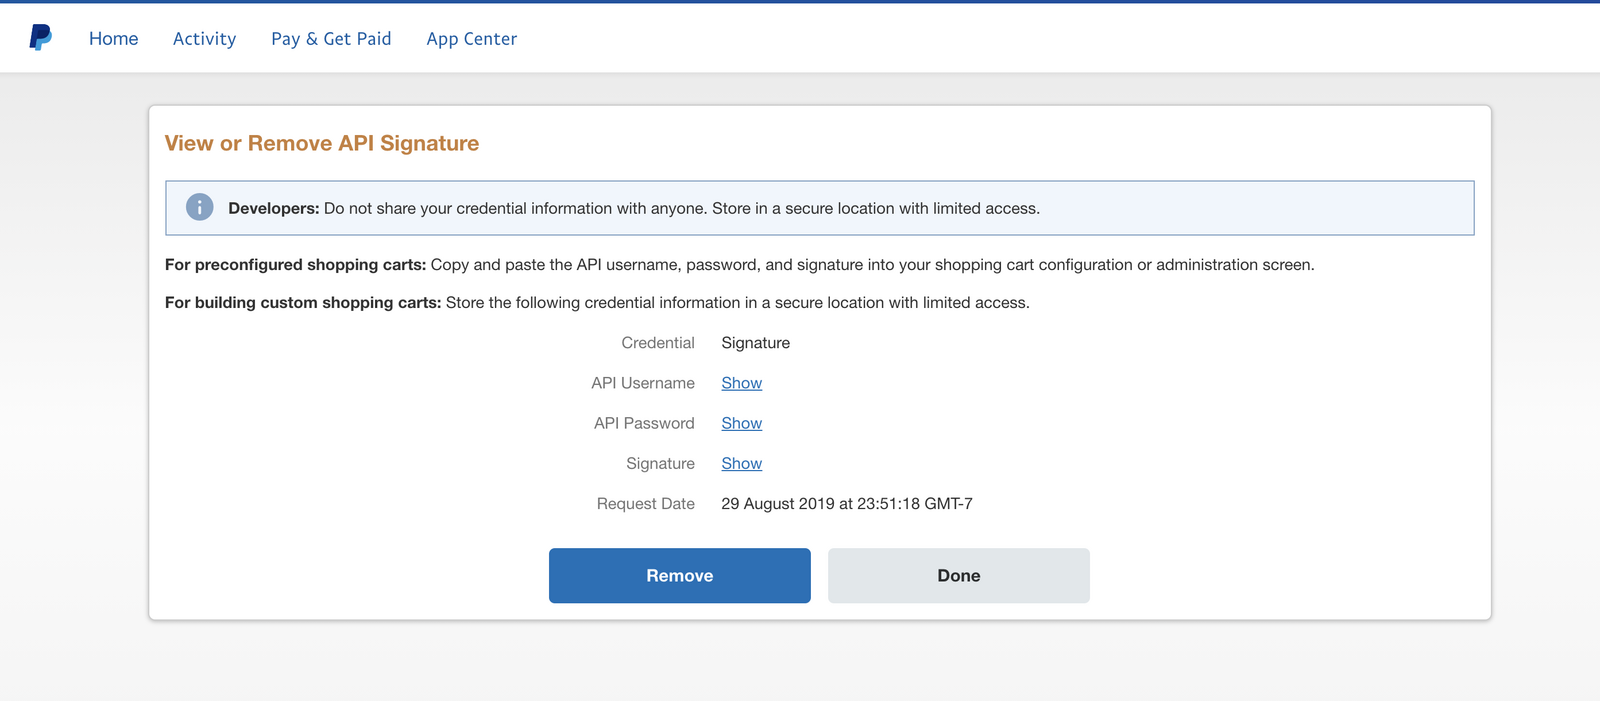The width and height of the screenshot is (1600, 701).
Task: Open the Activity menu item
Action: pyautogui.click(x=204, y=39)
